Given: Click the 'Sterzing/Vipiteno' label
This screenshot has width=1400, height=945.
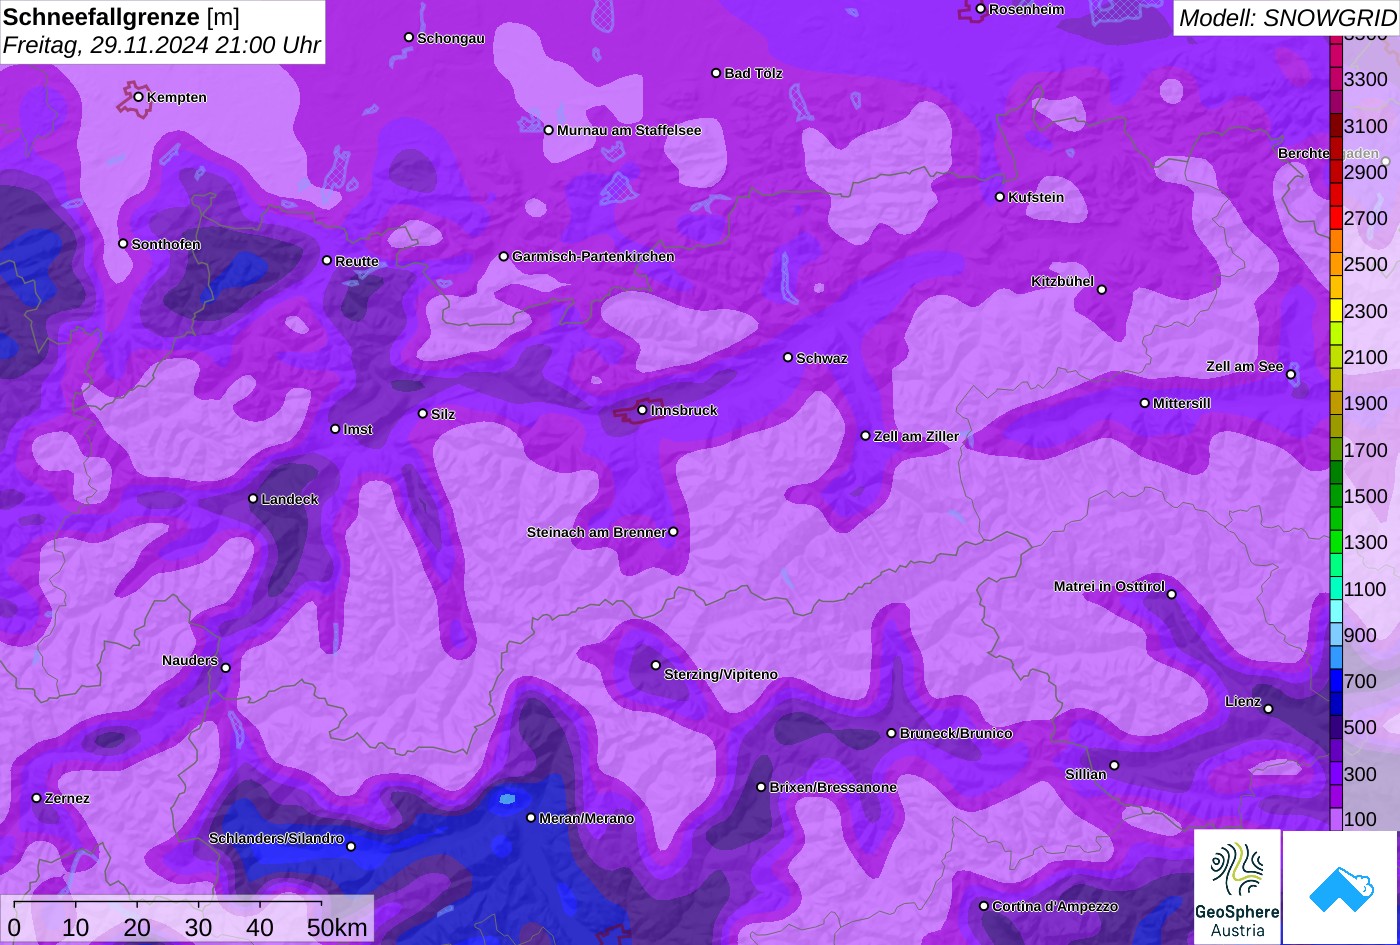Looking at the screenshot, I should click(x=721, y=674).
